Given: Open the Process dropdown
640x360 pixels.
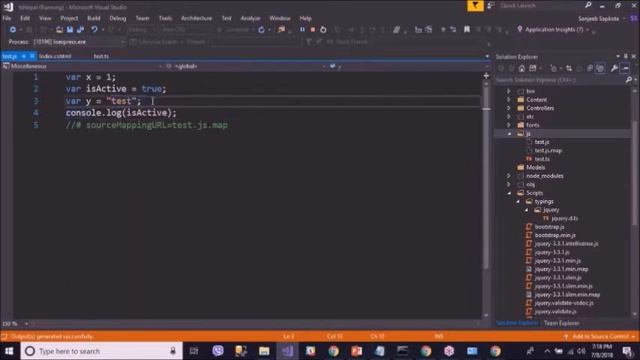Looking at the screenshot, I should 122,42.
